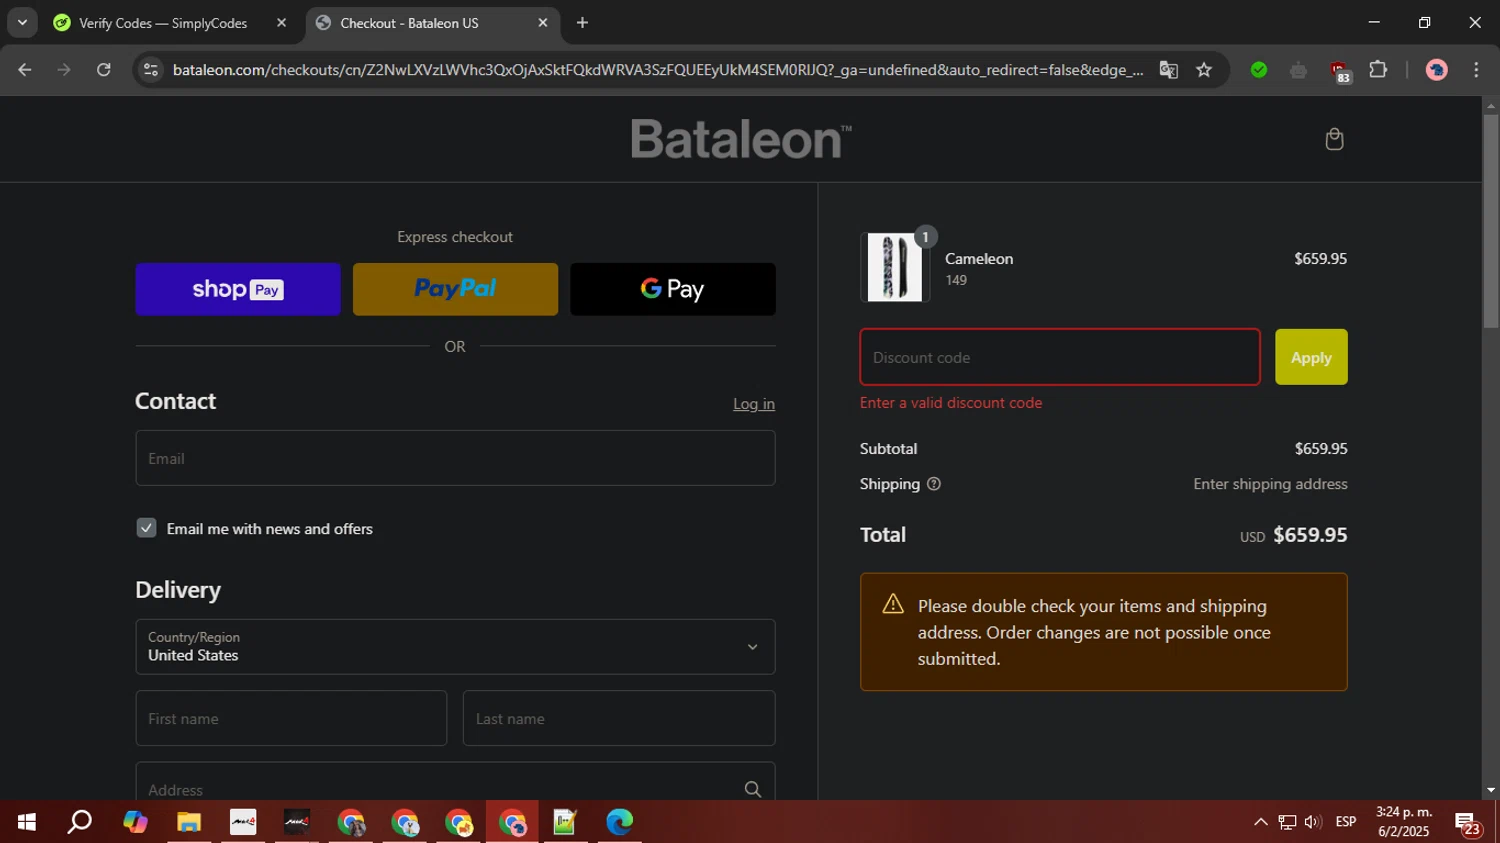Open the Windows Start menu
The image size is (1500, 843).
click(x=27, y=822)
